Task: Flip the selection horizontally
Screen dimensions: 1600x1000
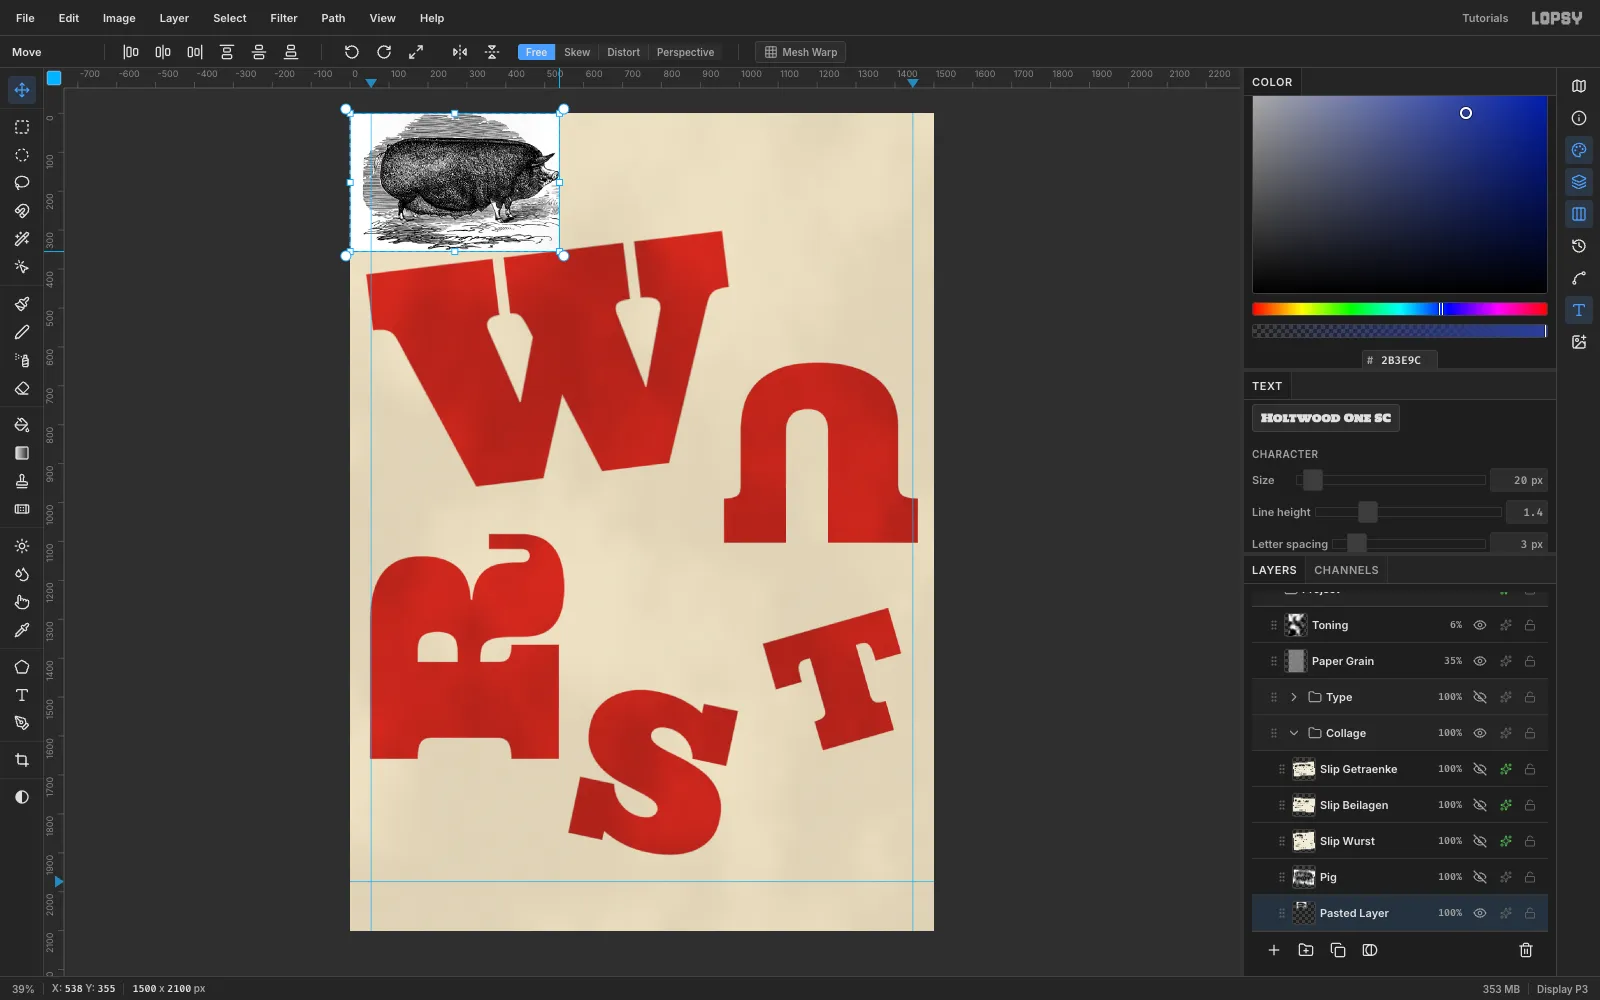Action: (x=460, y=52)
